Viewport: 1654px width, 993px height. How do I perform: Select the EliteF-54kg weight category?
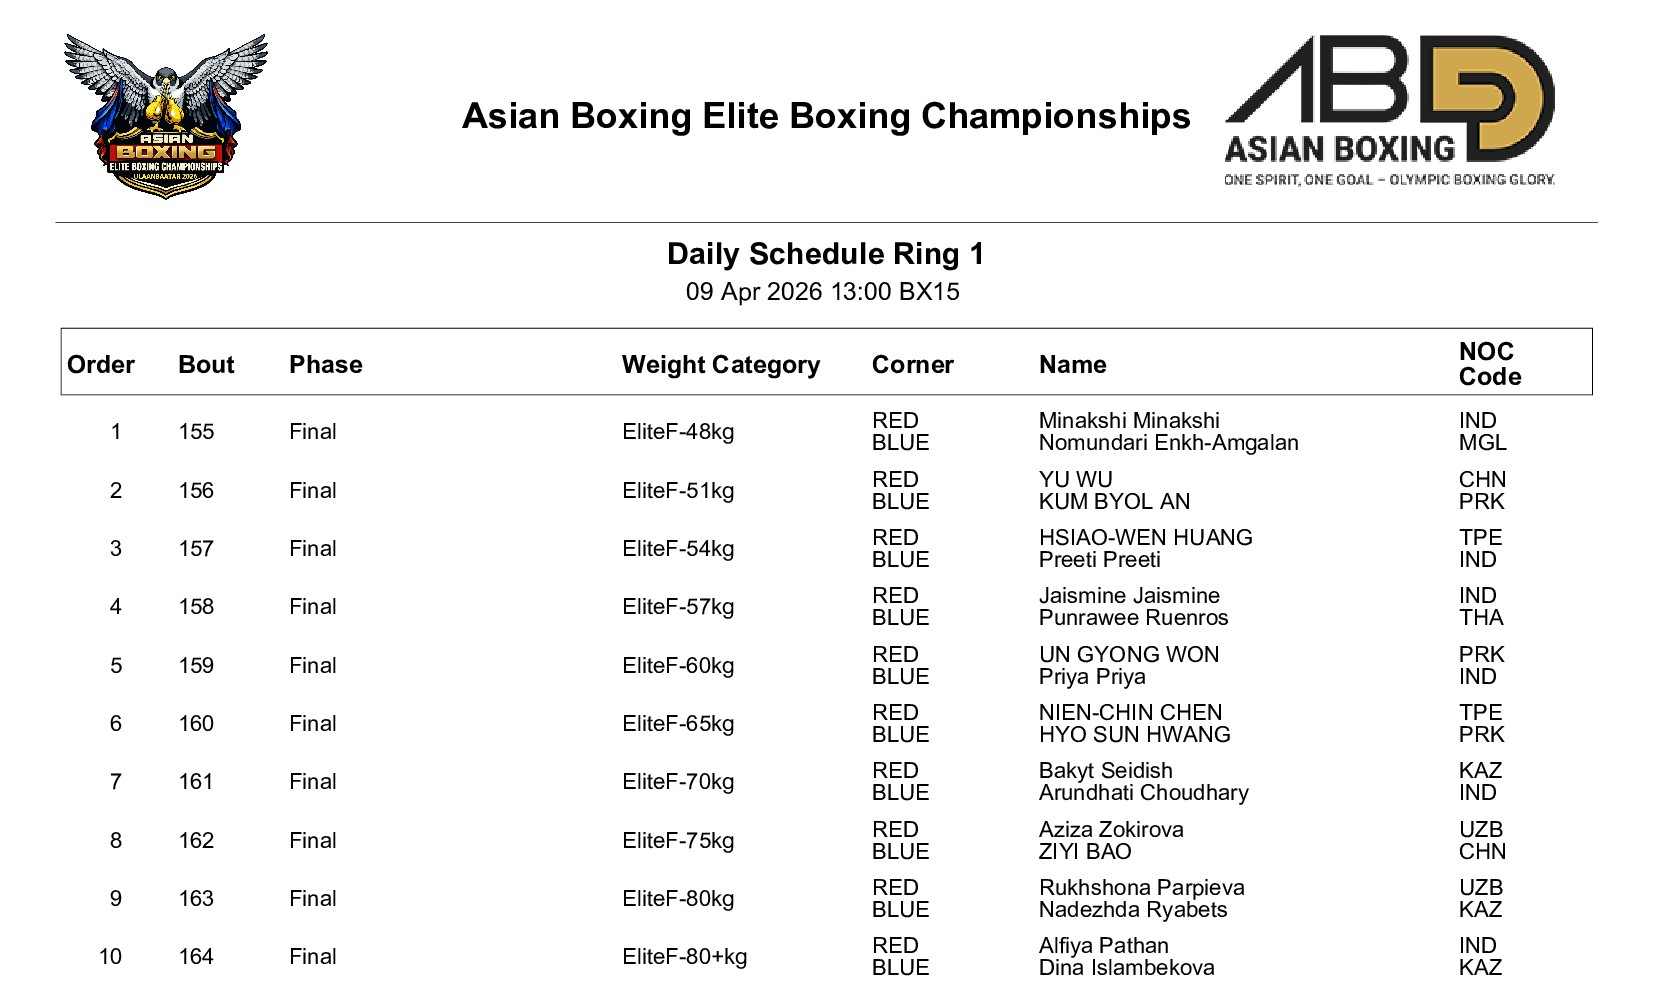pyautogui.click(x=678, y=549)
